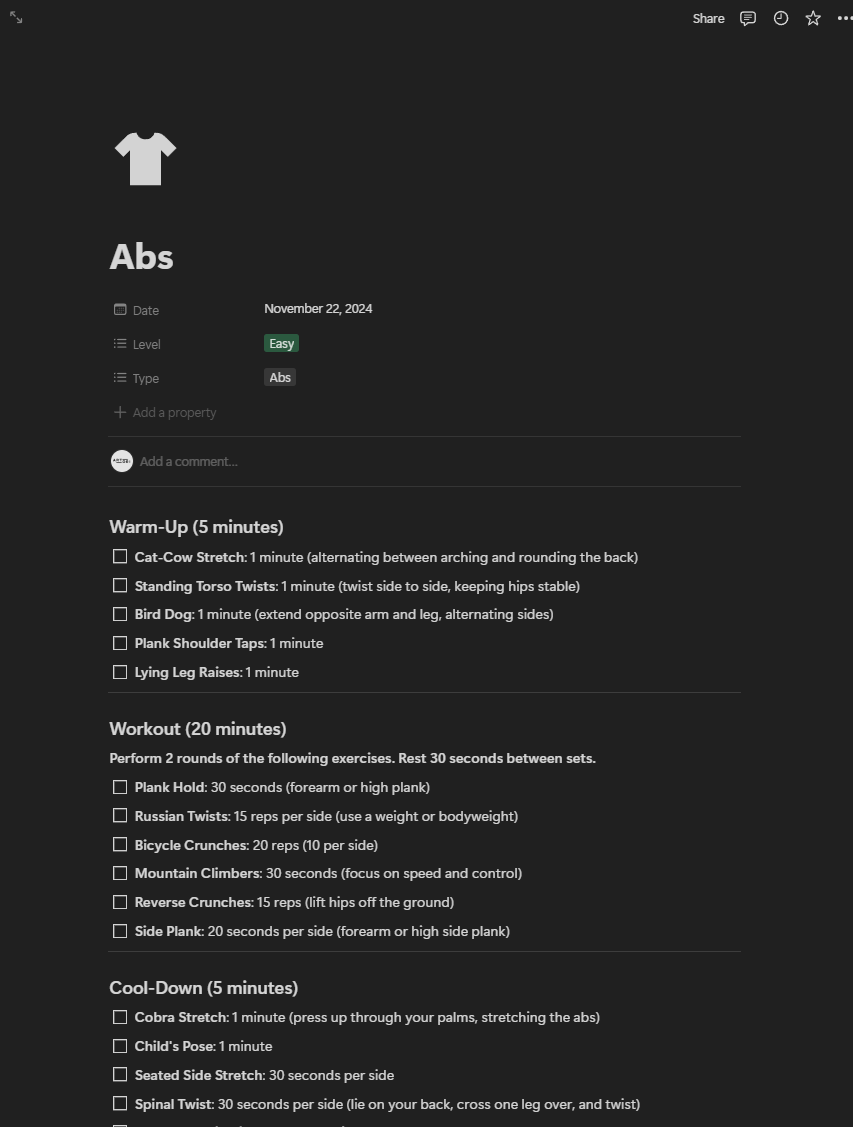
Task: Click the plus icon to add property
Action: [x=120, y=412]
